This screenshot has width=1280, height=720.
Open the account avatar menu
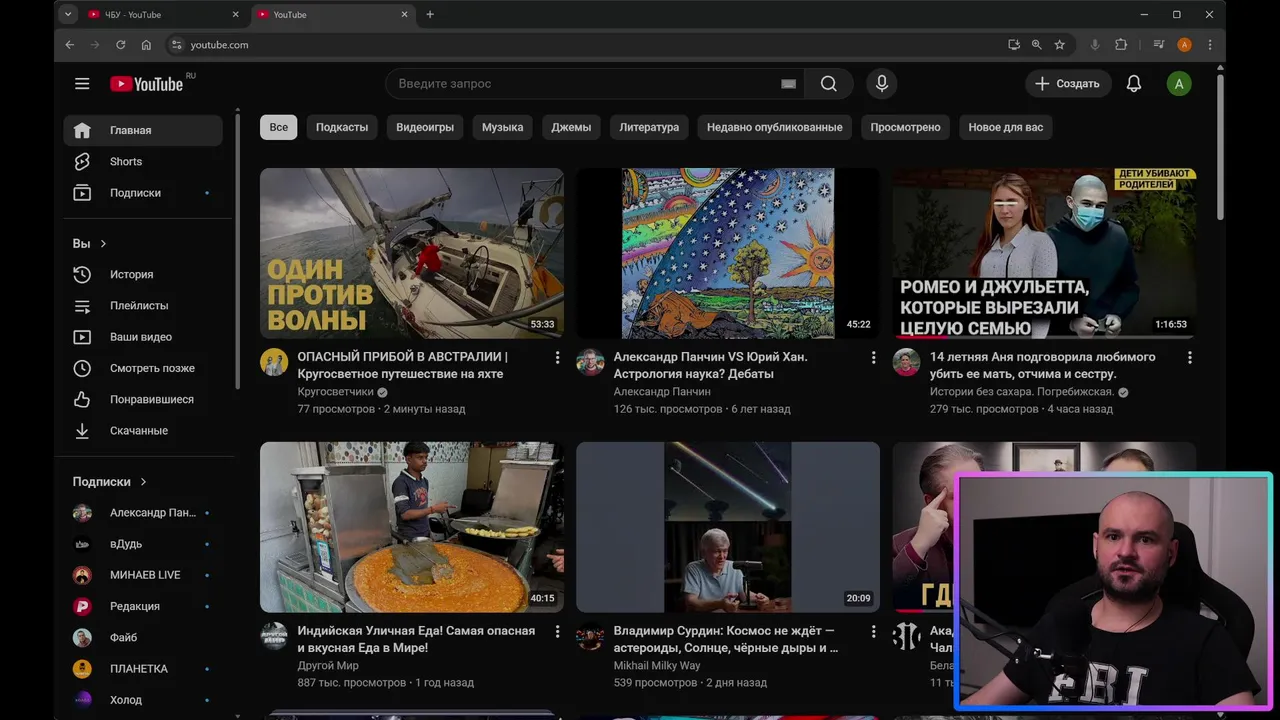(x=1179, y=84)
